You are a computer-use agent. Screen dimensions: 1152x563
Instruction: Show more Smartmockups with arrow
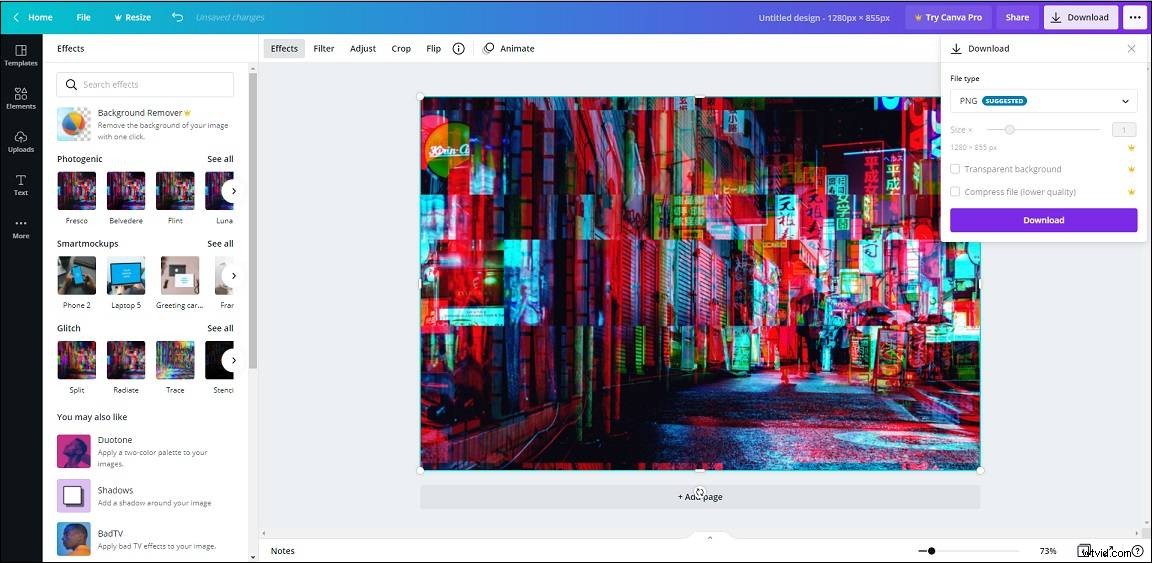point(233,276)
